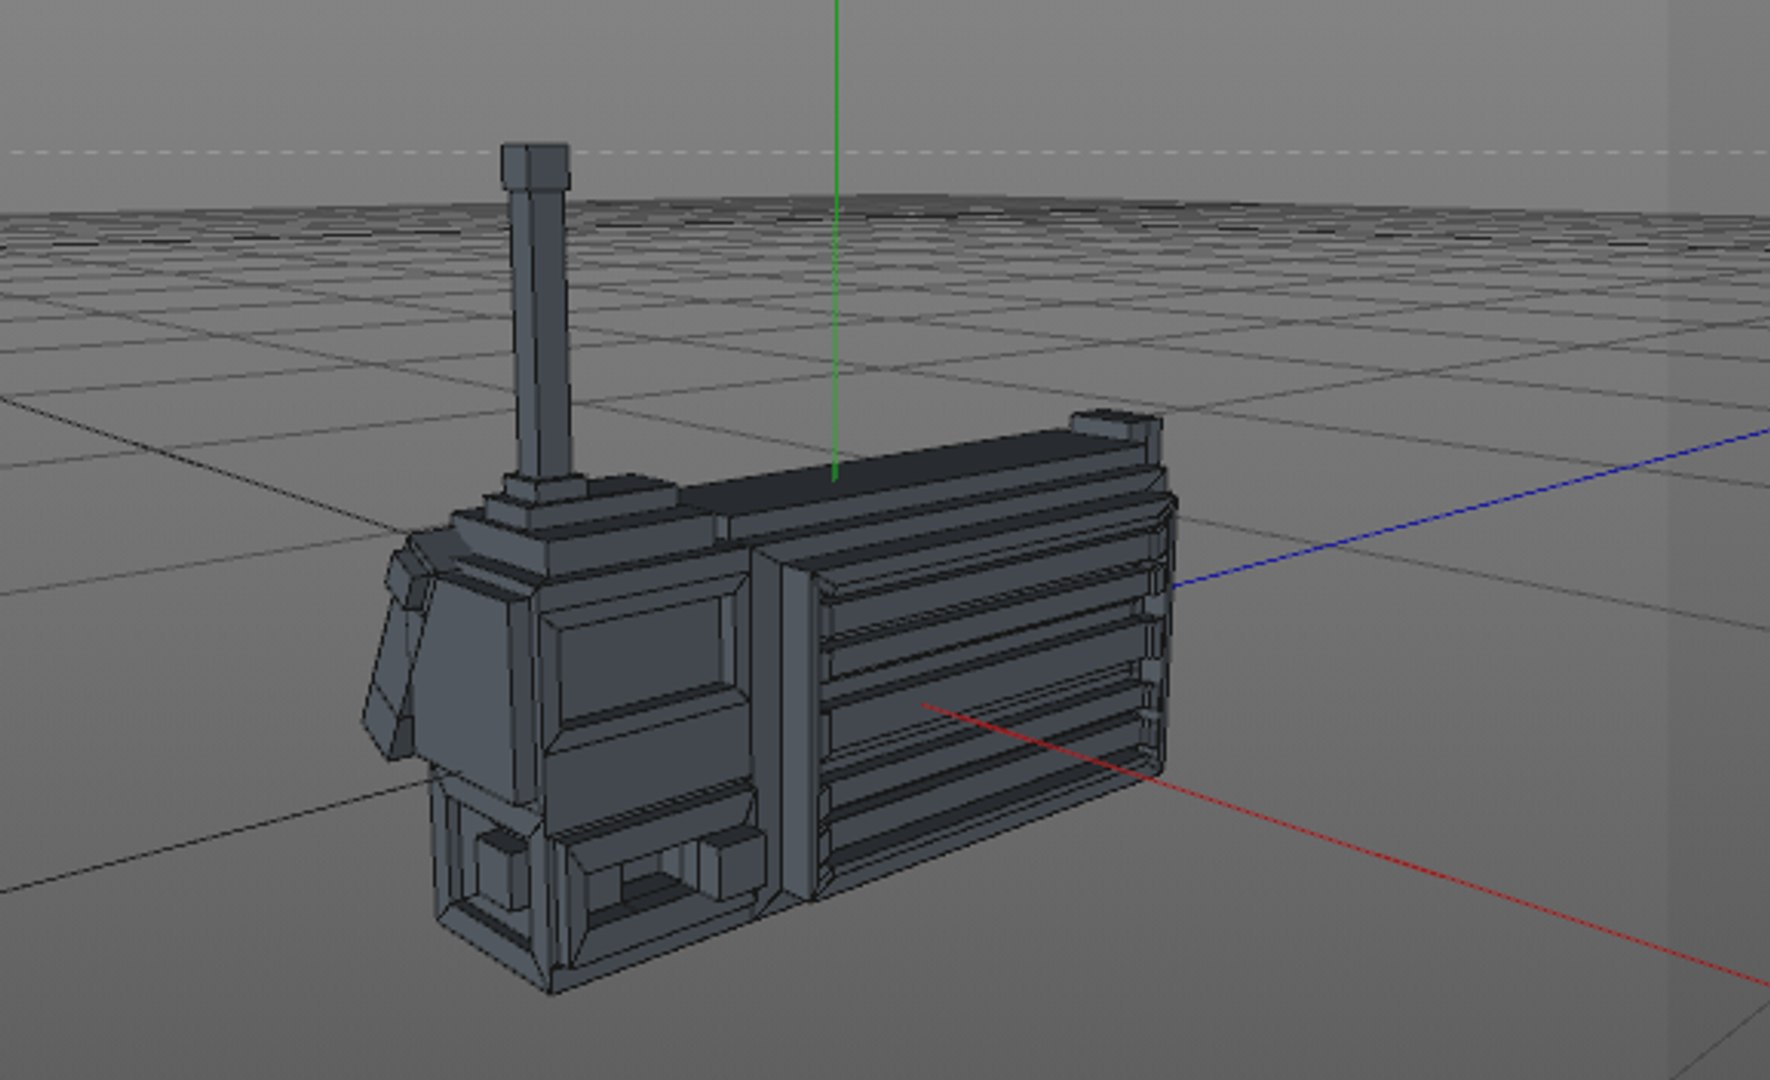Click the green vertical axis line
The width and height of the screenshot is (1770, 1080).
(x=836, y=240)
